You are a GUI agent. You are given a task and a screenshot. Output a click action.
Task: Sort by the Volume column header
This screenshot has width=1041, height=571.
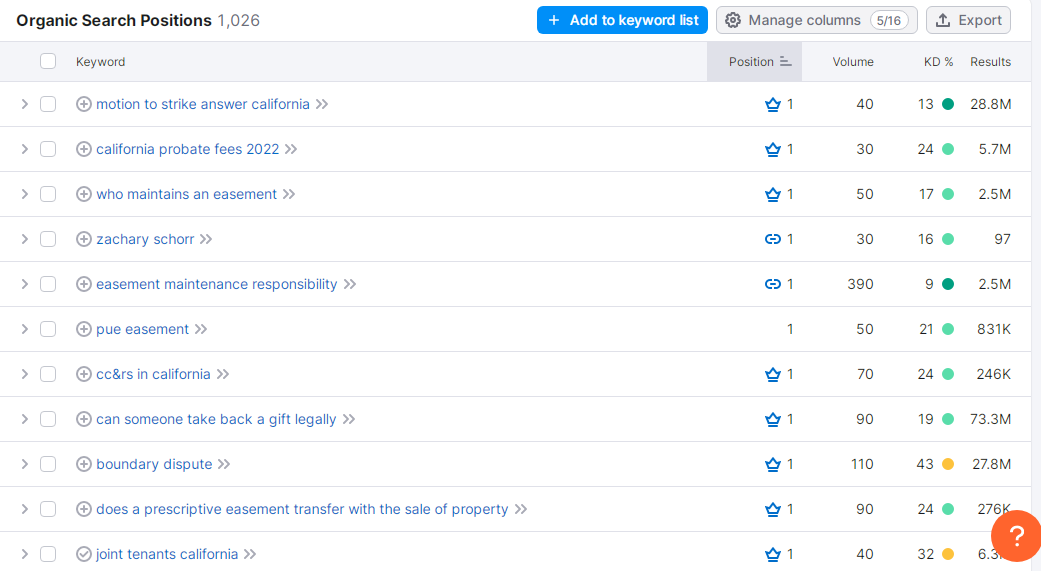pyautogui.click(x=852, y=62)
